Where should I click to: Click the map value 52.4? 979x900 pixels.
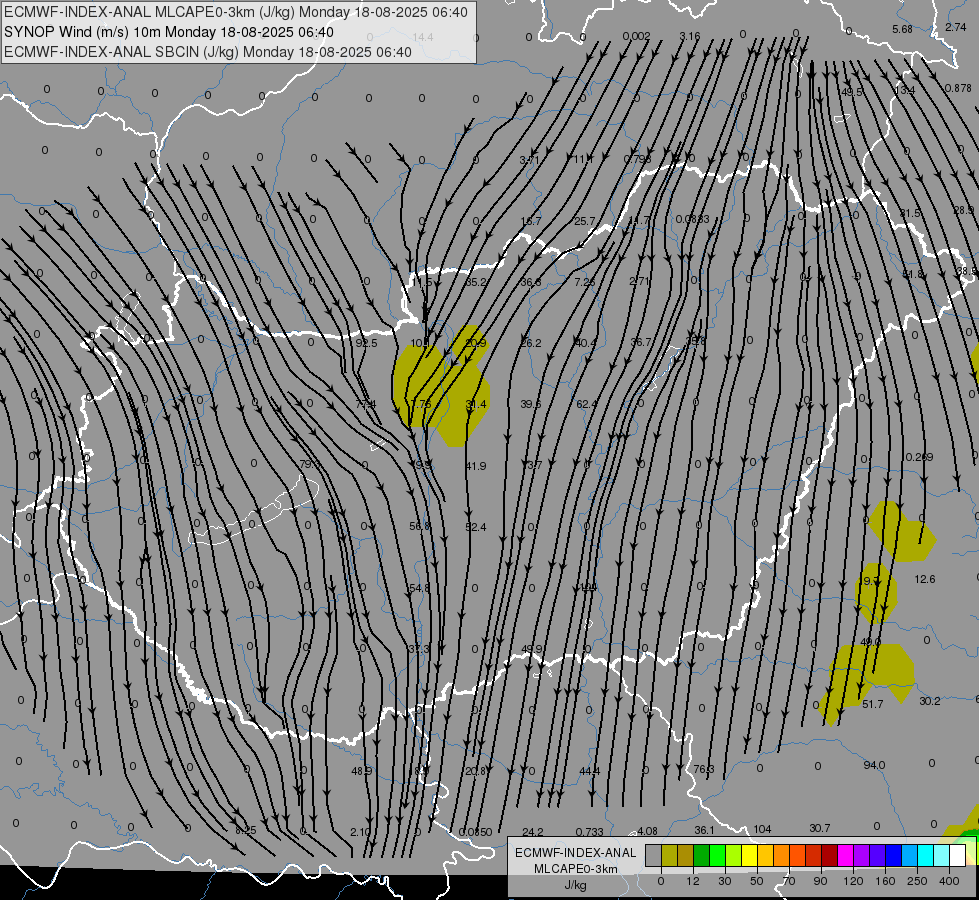tap(476, 527)
